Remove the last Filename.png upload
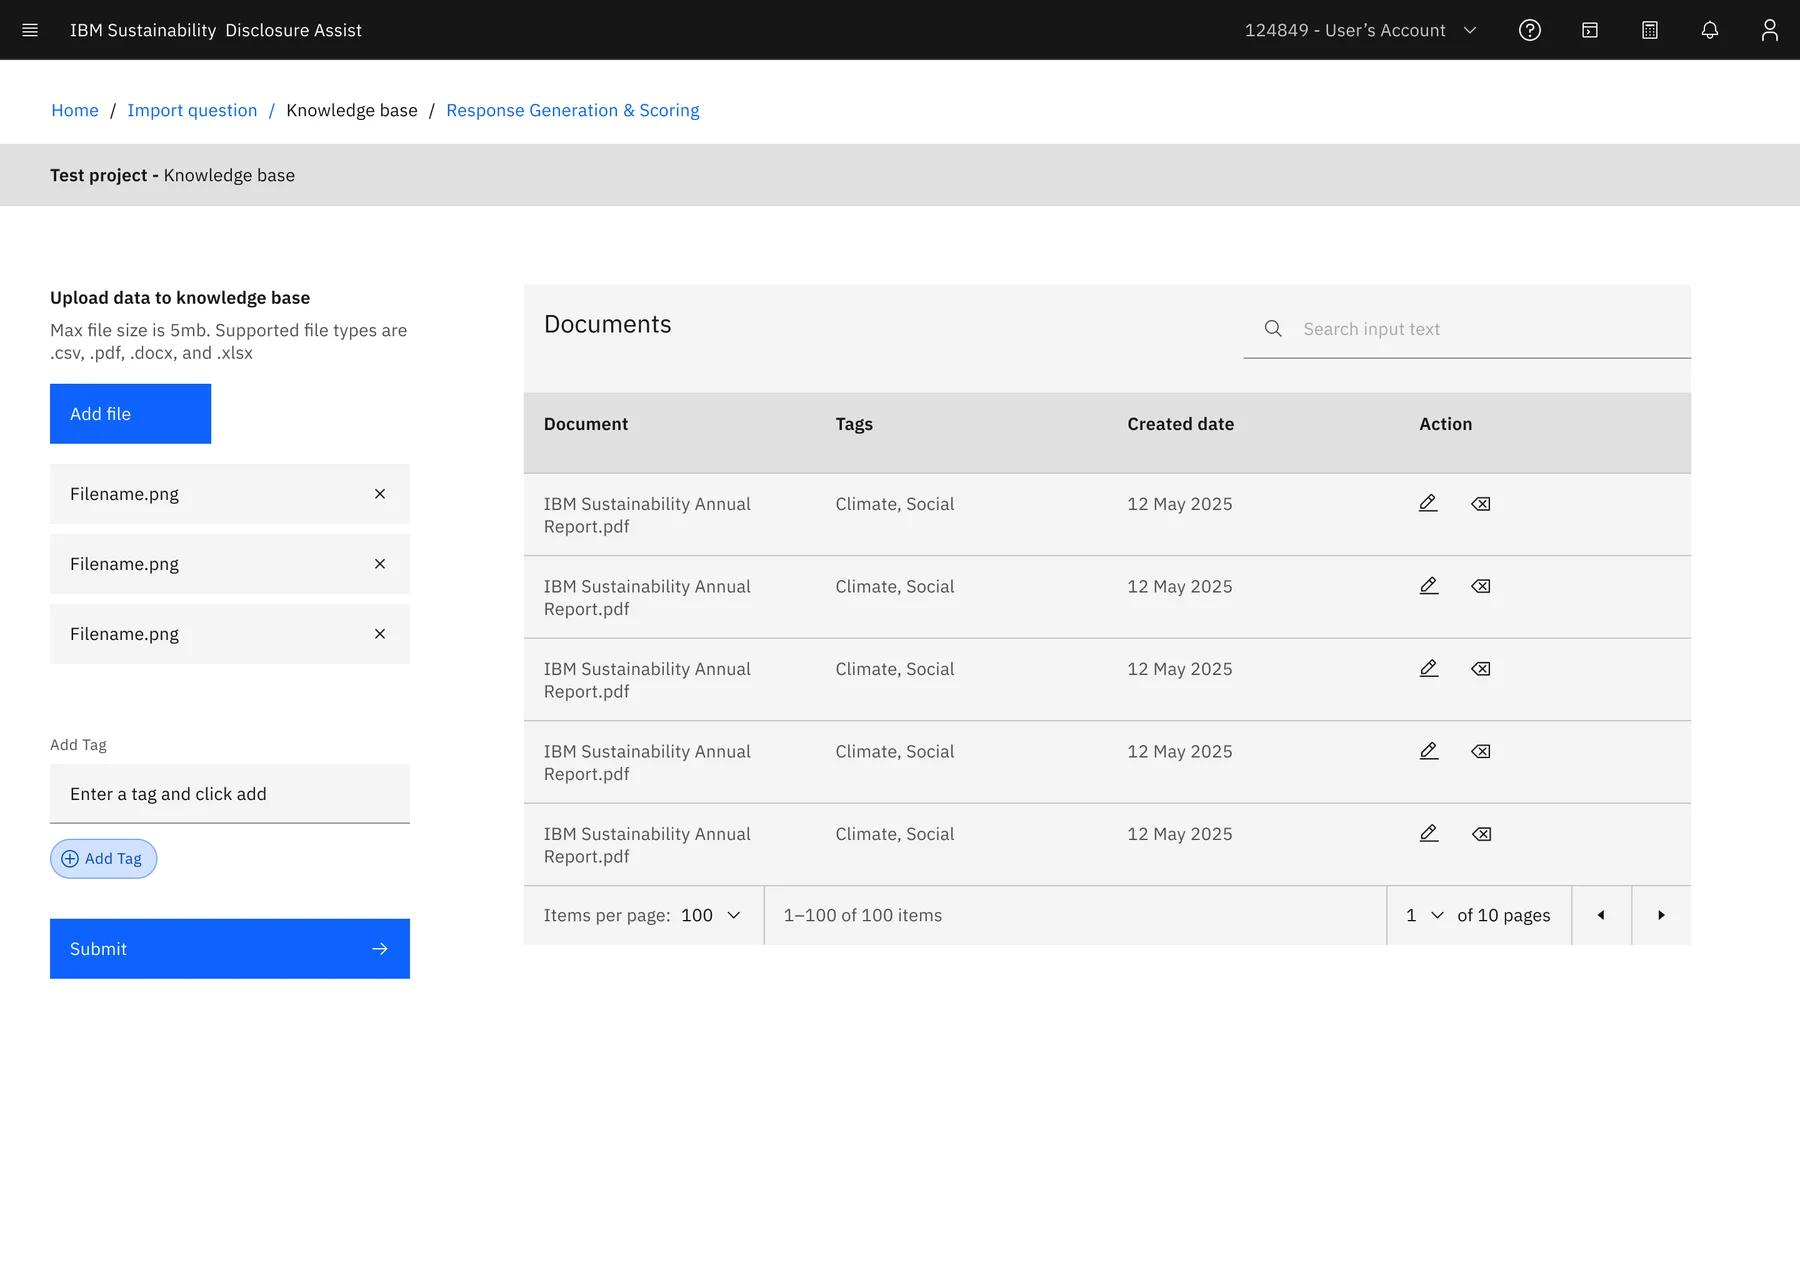This screenshot has width=1800, height=1280. point(380,634)
